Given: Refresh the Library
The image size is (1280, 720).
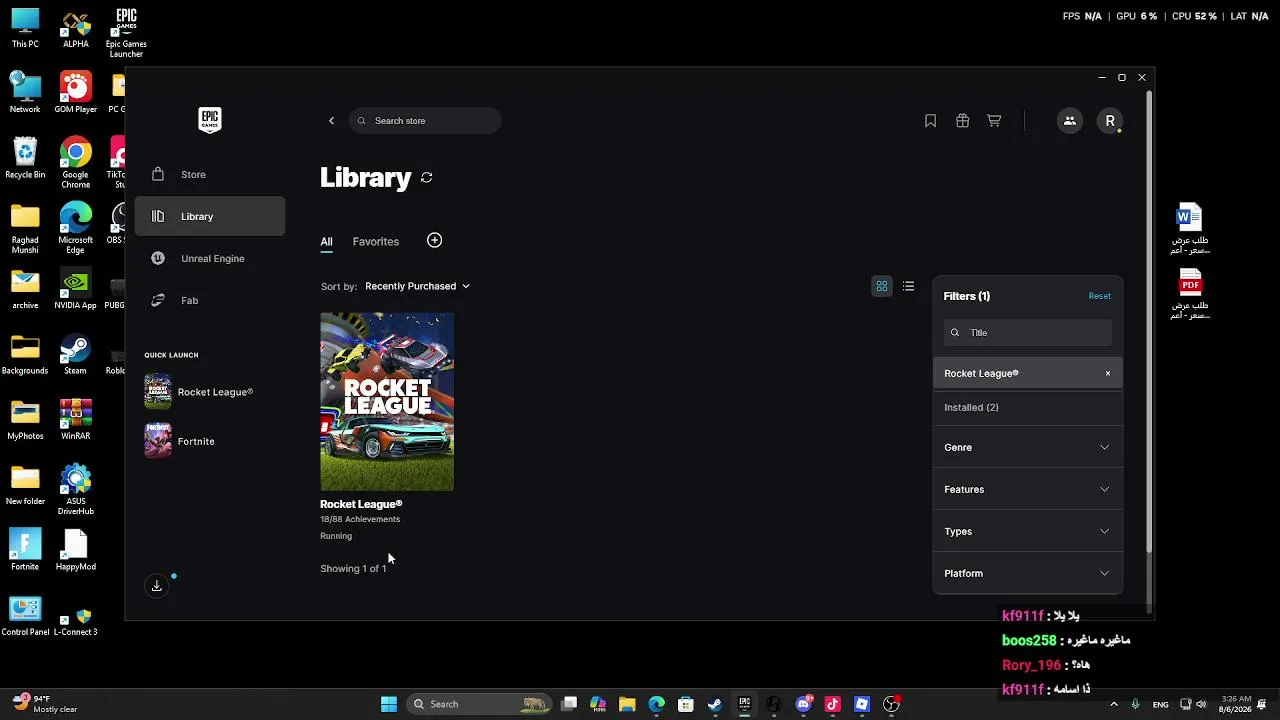Looking at the screenshot, I should click(x=427, y=177).
